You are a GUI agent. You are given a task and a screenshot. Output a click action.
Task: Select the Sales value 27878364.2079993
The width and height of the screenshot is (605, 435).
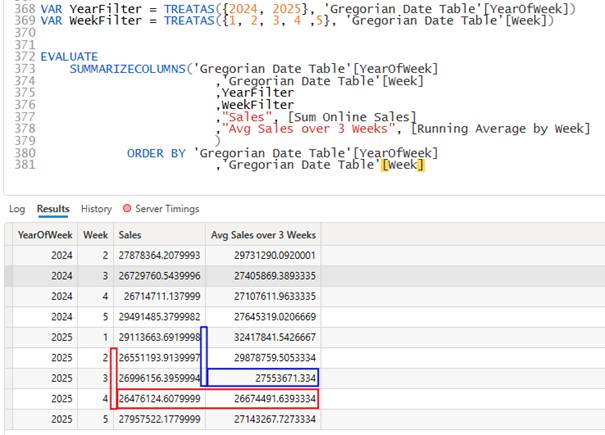click(x=158, y=255)
